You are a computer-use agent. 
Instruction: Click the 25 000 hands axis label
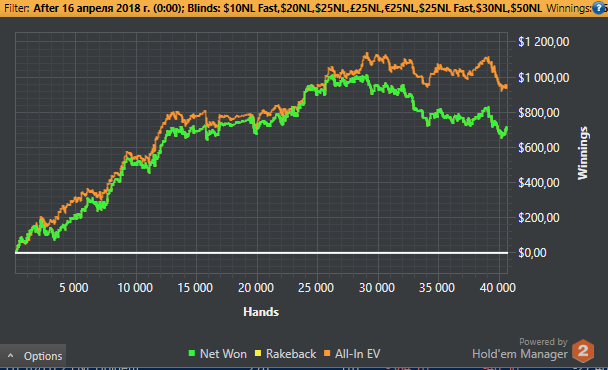tap(316, 288)
